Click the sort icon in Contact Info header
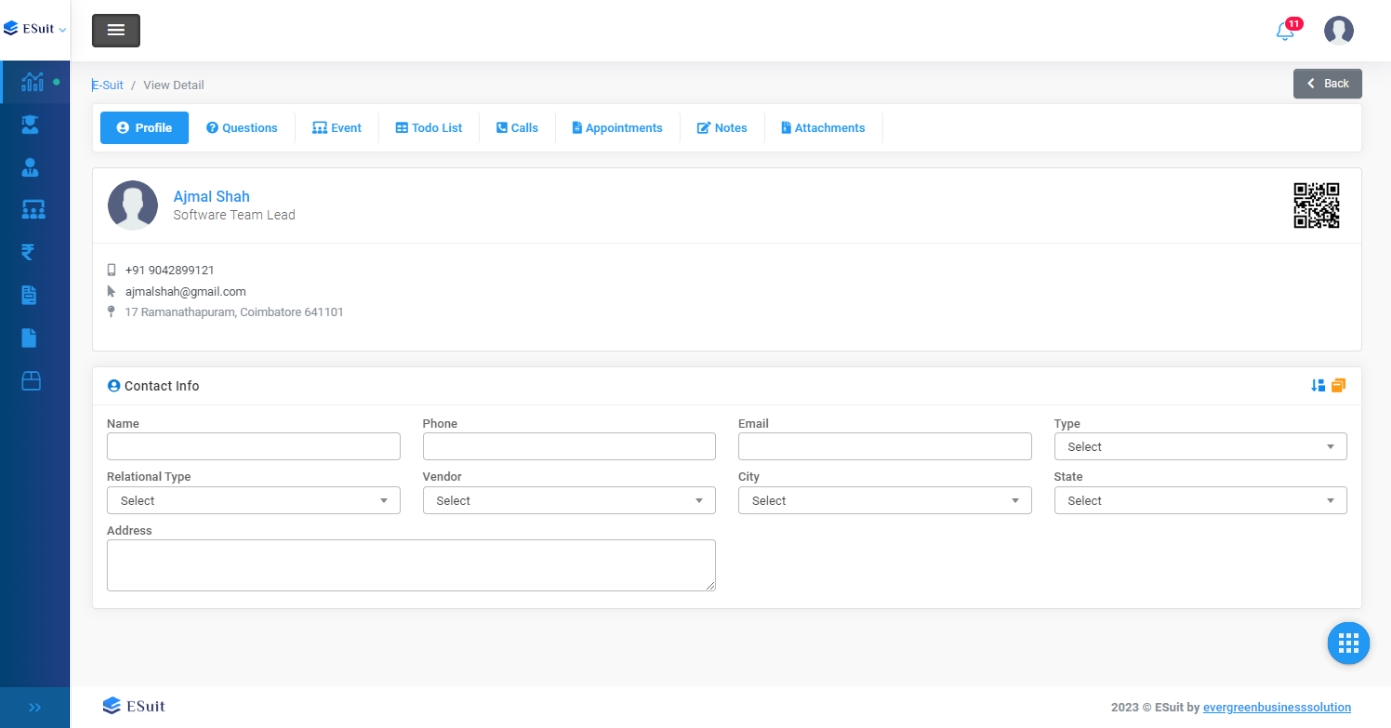 tap(1318, 385)
